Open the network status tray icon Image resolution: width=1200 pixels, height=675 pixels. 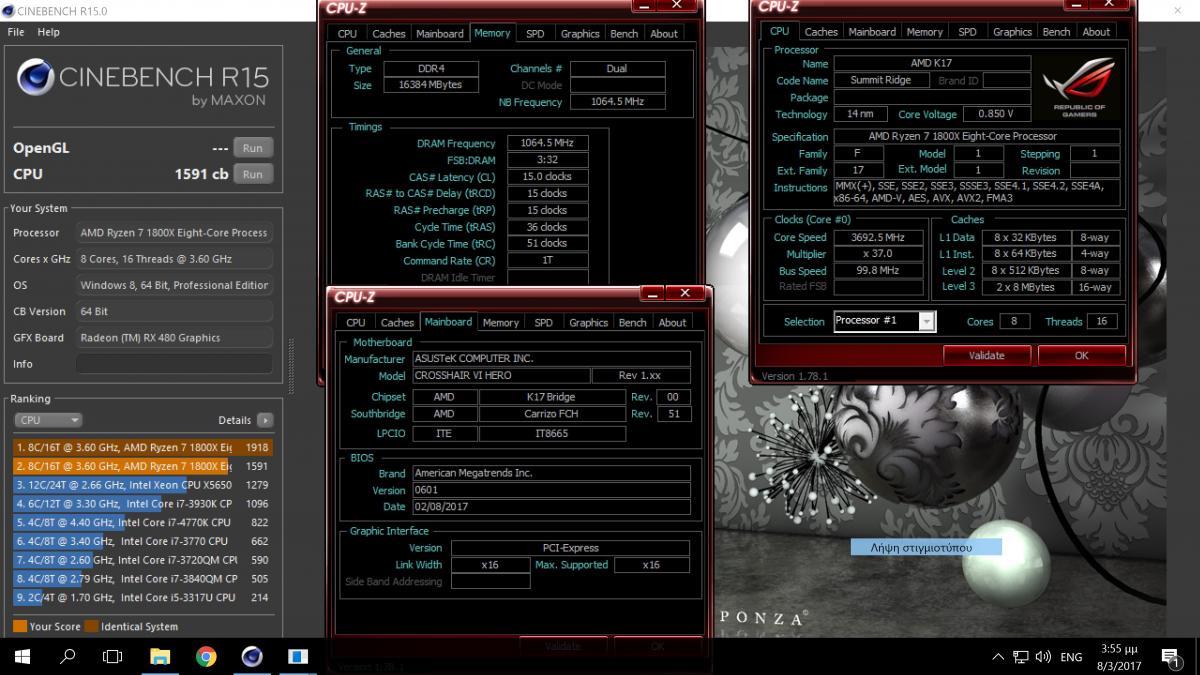1021,657
